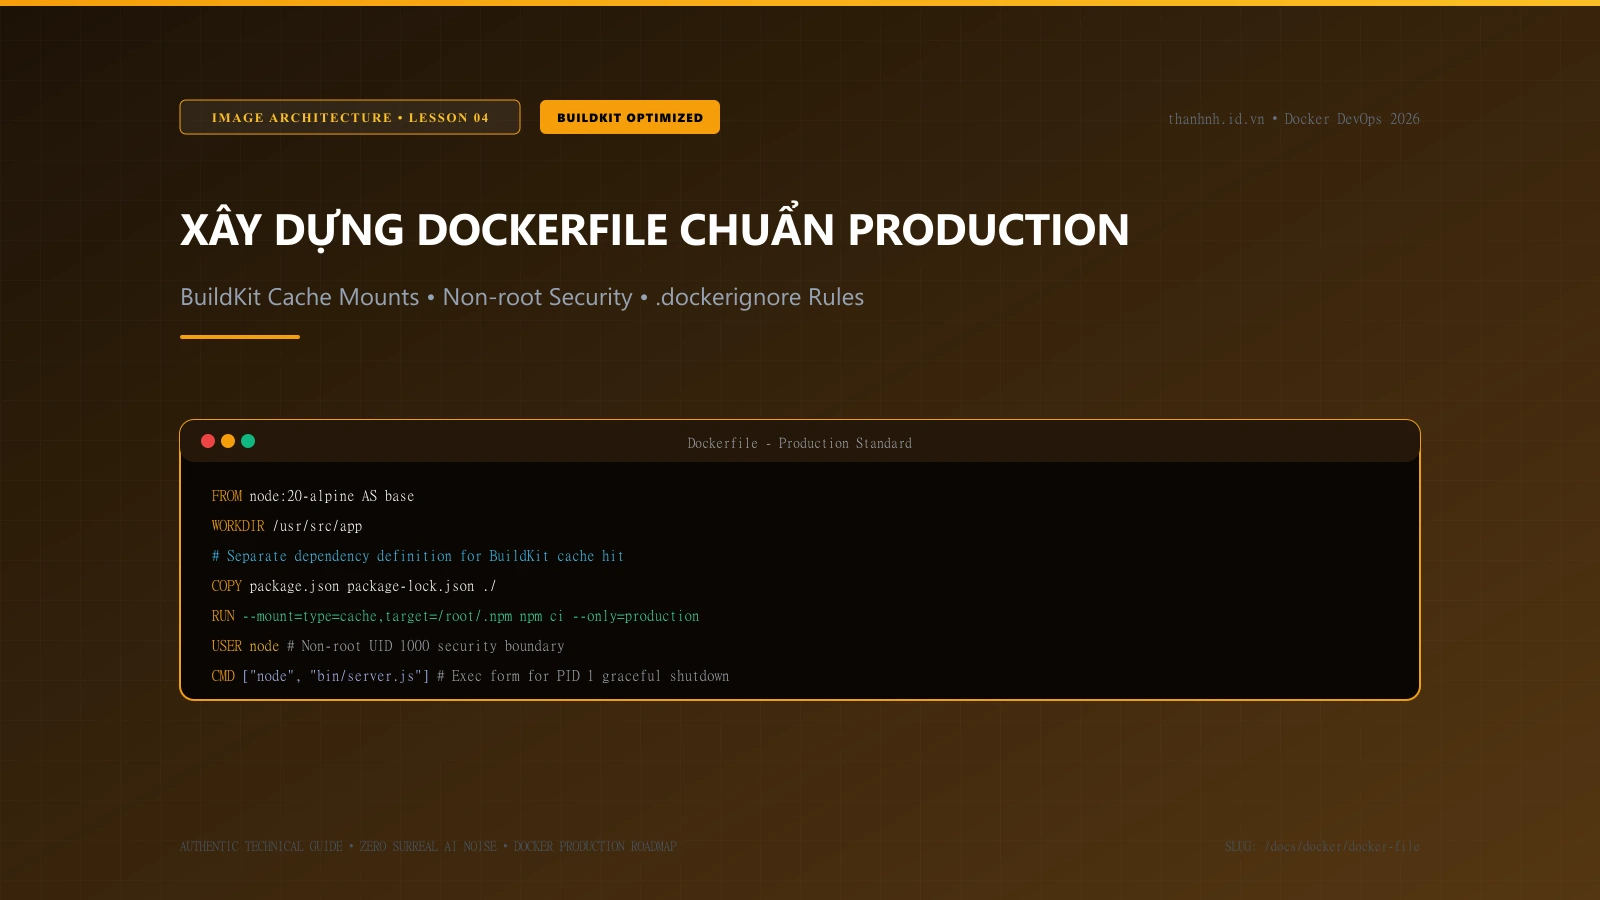Click the line "WORKDIR /usr/src/app"
The image size is (1600, 900).
click(x=287, y=526)
